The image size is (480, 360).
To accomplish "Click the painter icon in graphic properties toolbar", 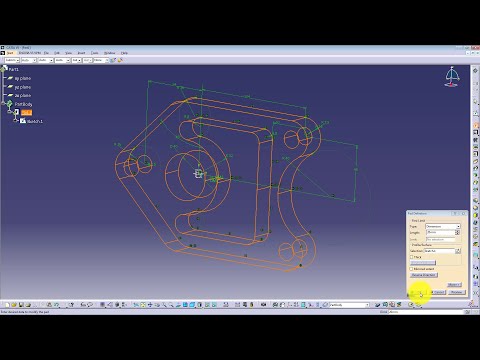I will (x=120, y=60).
